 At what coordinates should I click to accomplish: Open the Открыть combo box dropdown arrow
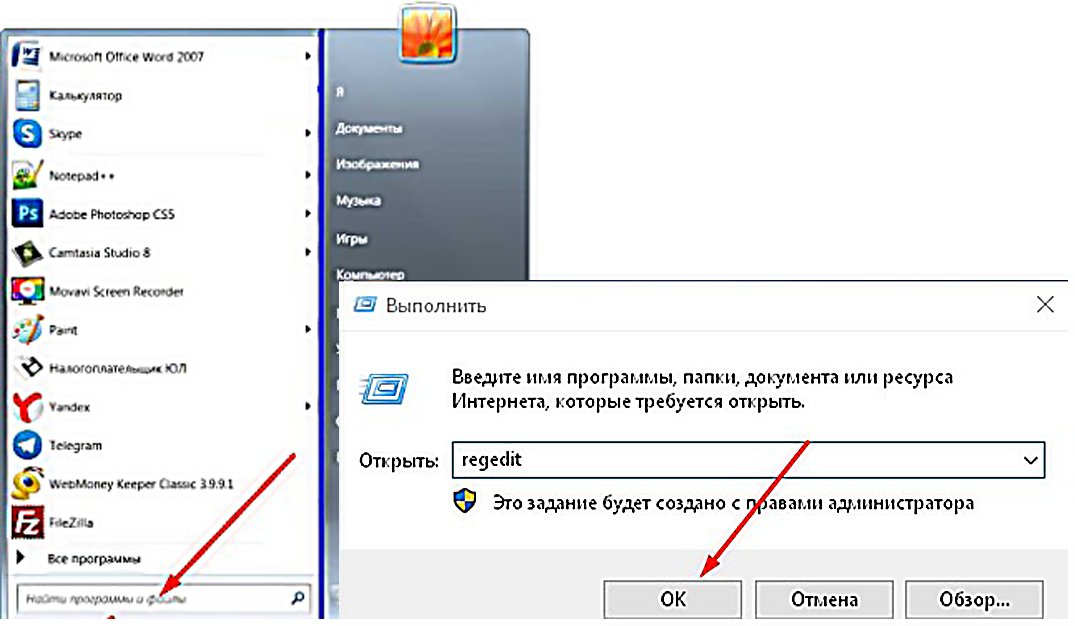click(1030, 460)
